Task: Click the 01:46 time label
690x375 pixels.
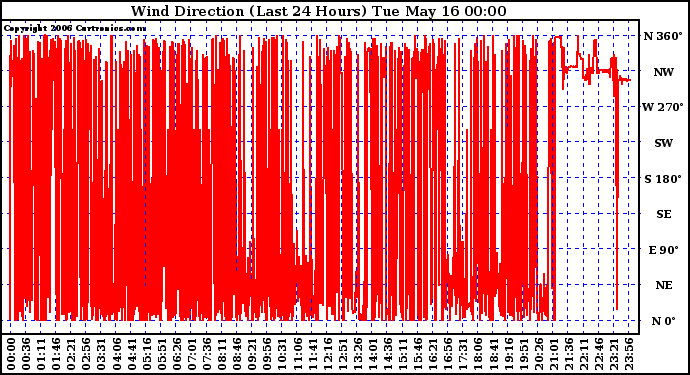Action: point(56,354)
